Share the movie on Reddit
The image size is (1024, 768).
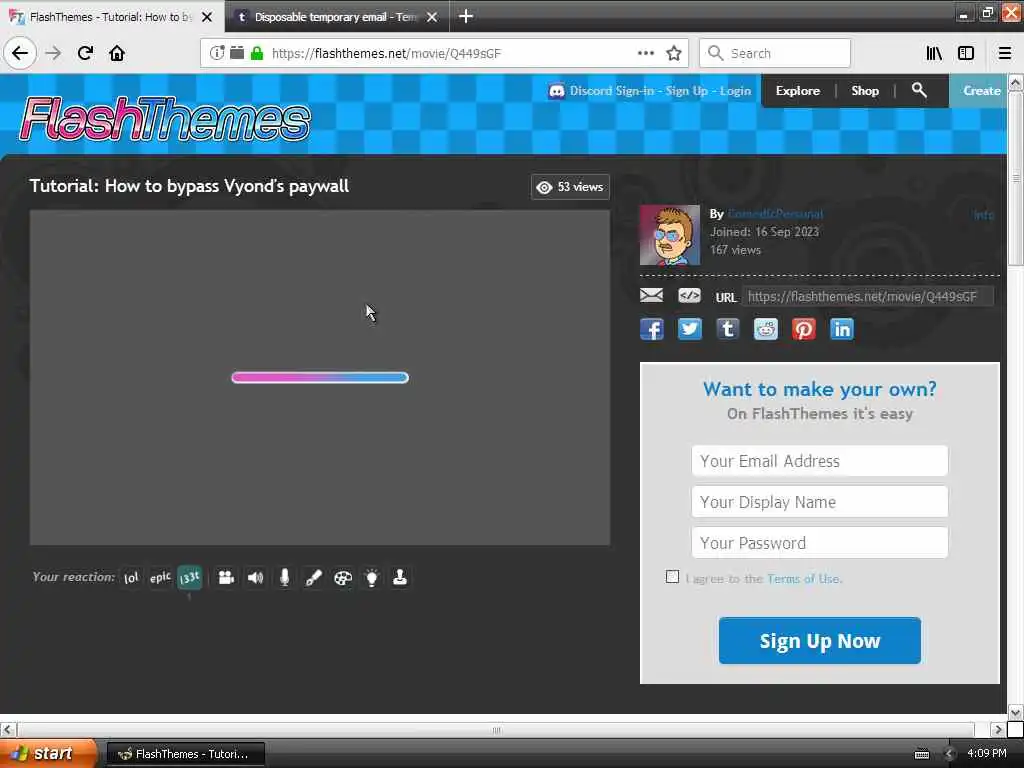765,329
